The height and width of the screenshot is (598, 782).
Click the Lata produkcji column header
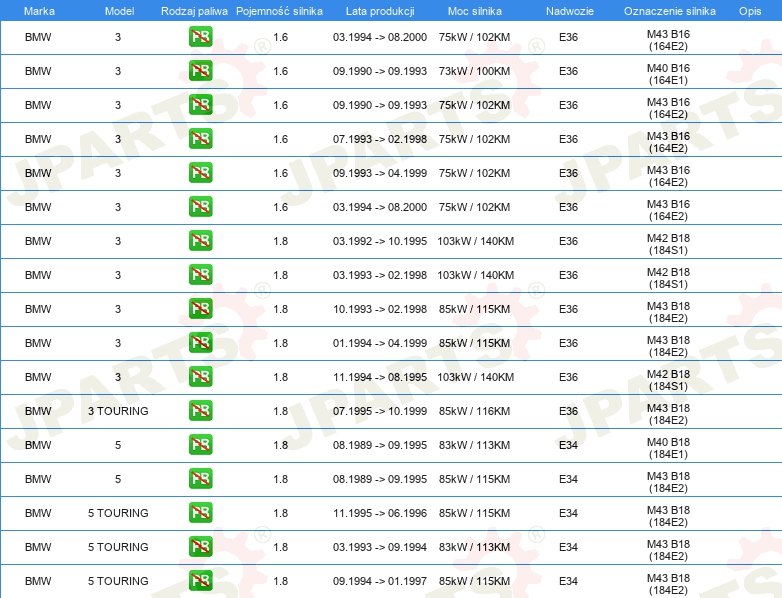click(x=380, y=11)
